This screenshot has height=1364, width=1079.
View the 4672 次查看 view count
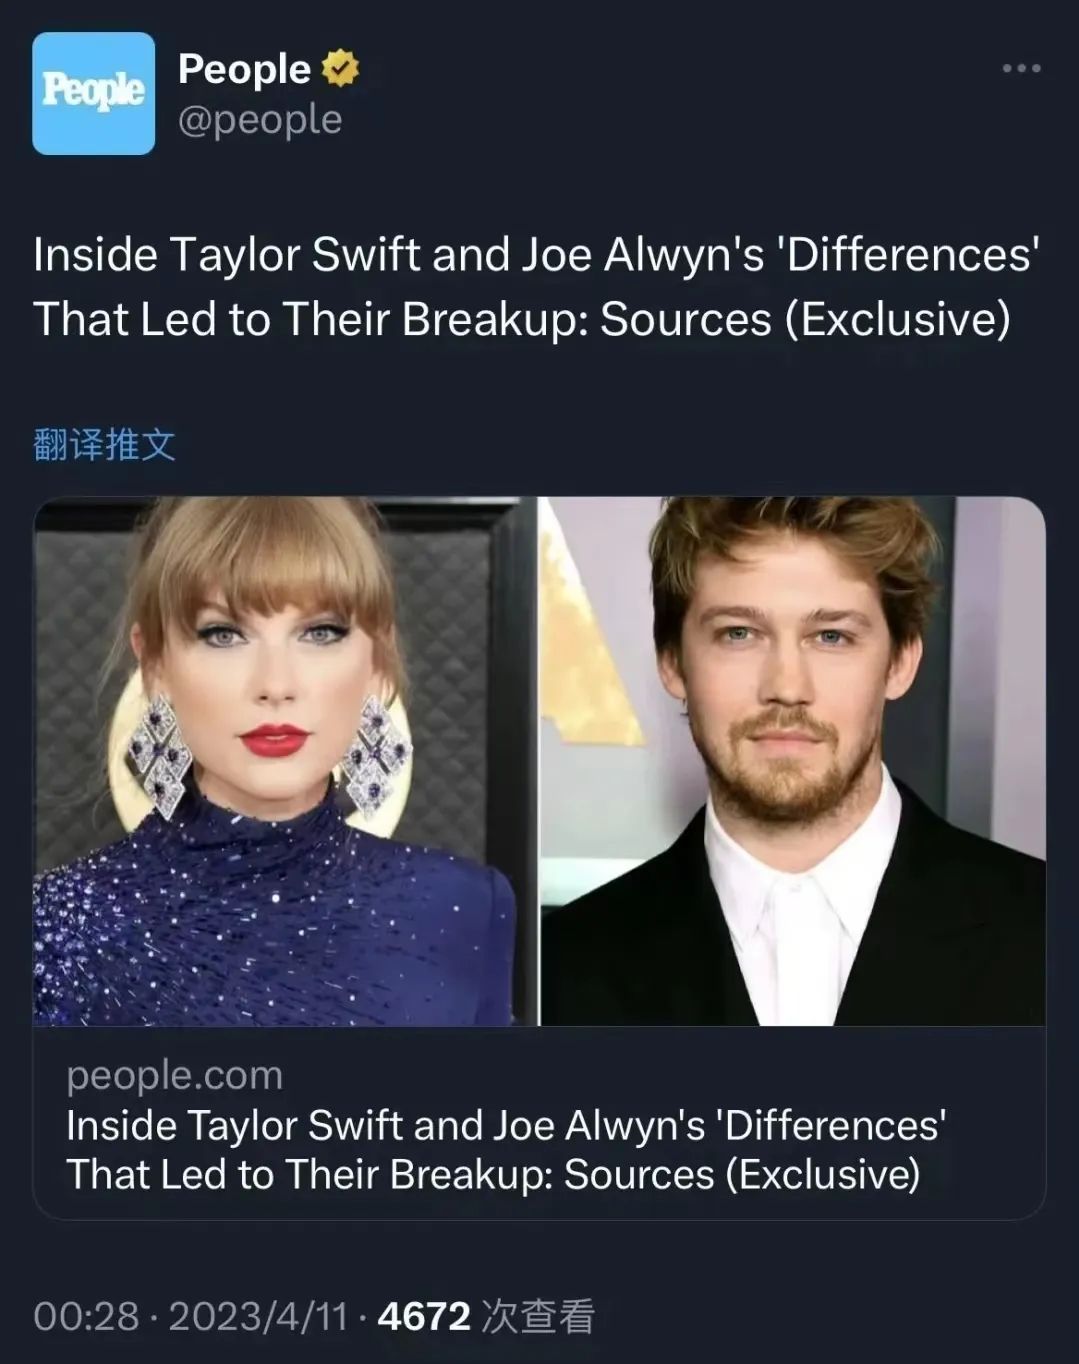click(486, 1316)
